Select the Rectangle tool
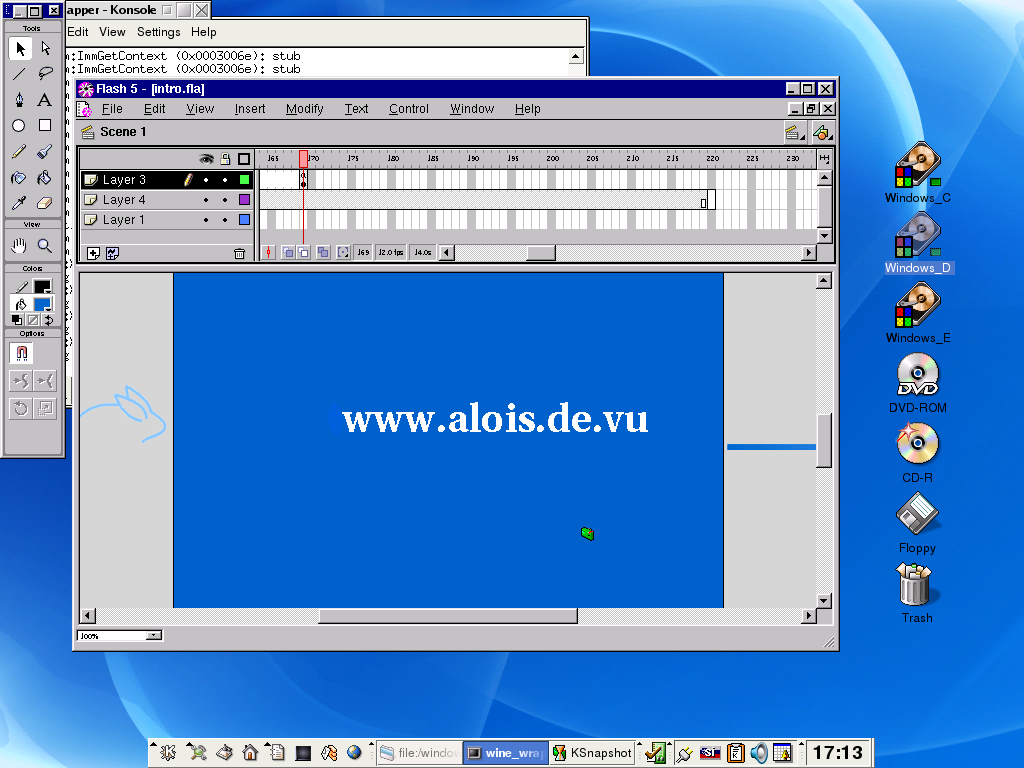This screenshot has width=1024, height=768. pos(45,125)
